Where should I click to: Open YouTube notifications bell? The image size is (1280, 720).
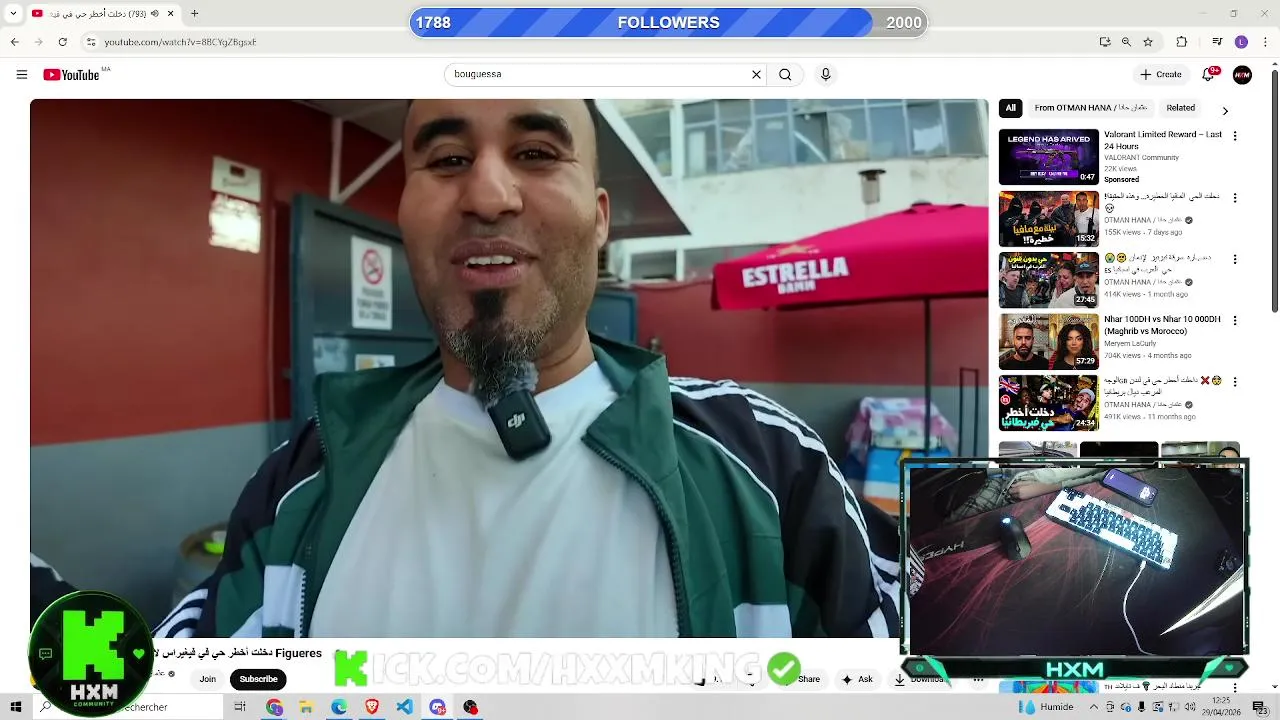1208,74
